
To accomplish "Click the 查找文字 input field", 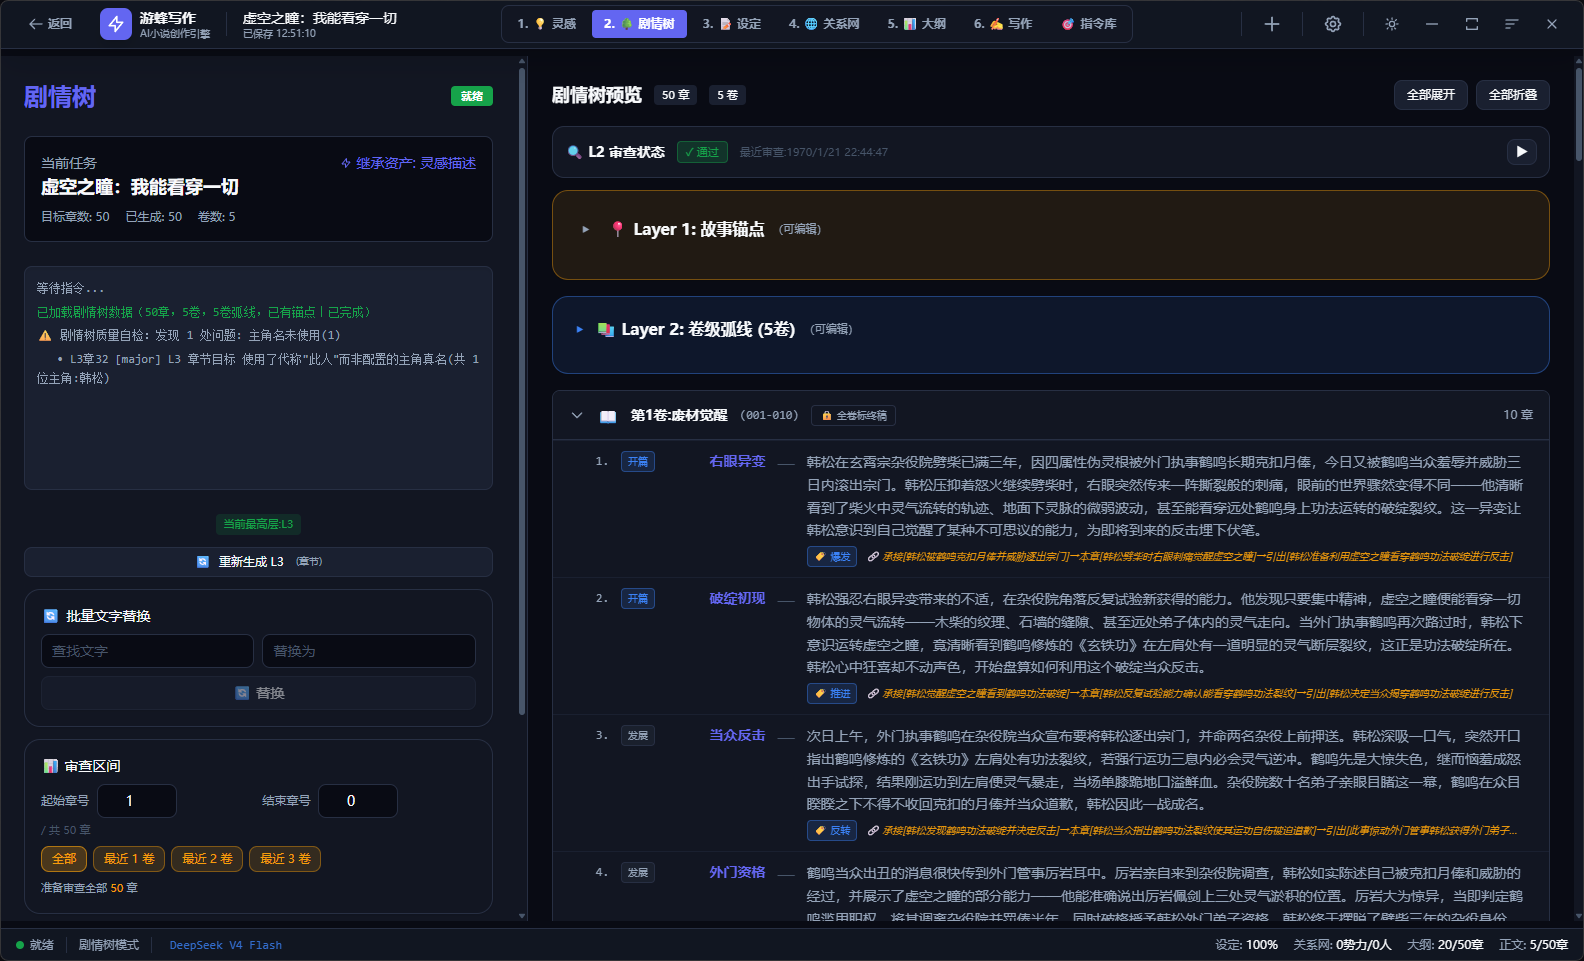I will point(147,651).
